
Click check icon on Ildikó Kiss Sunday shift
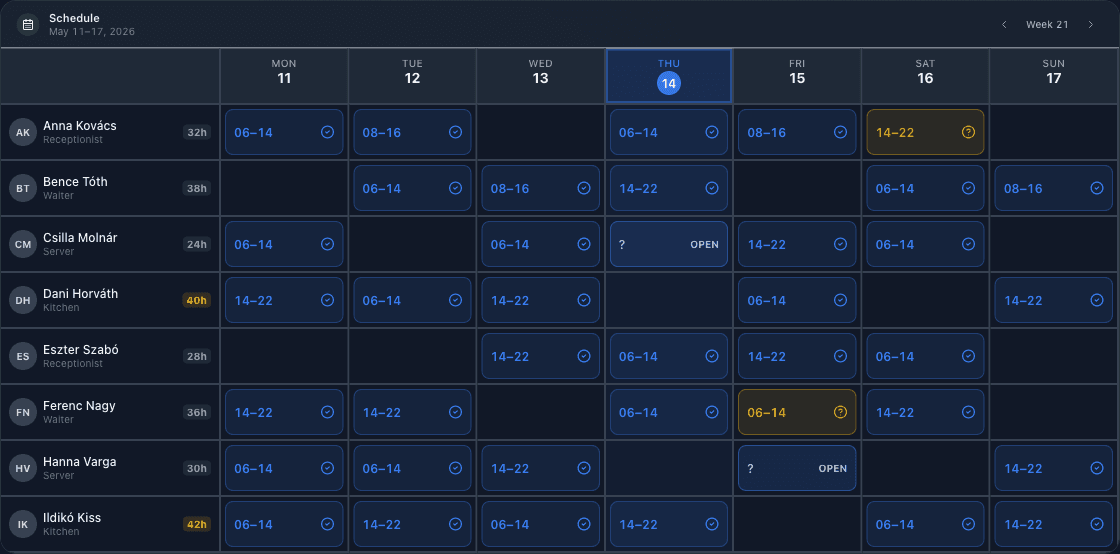pyautogui.click(x=1097, y=524)
